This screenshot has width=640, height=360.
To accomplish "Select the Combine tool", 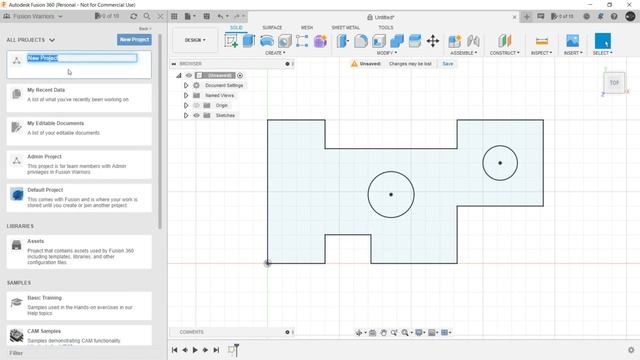I will [397, 41].
